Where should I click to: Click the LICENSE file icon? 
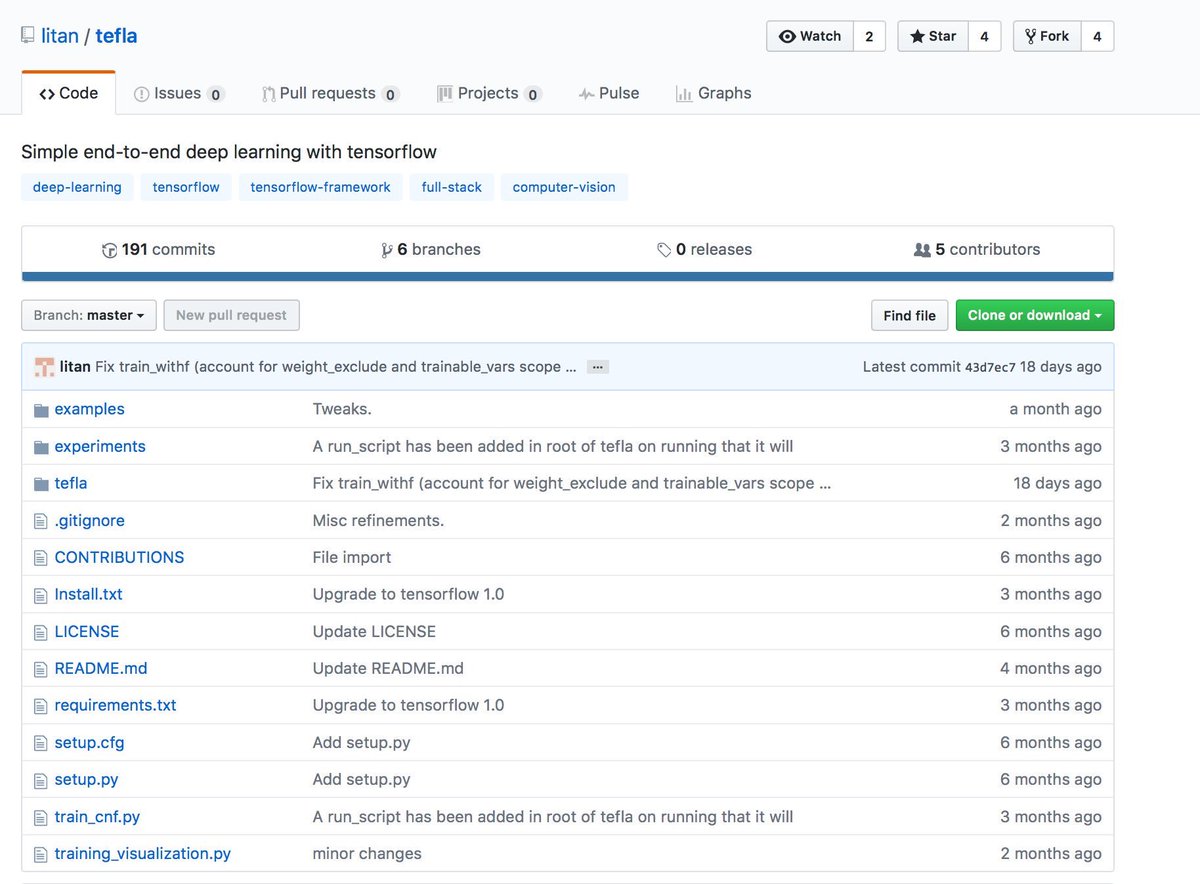point(41,632)
